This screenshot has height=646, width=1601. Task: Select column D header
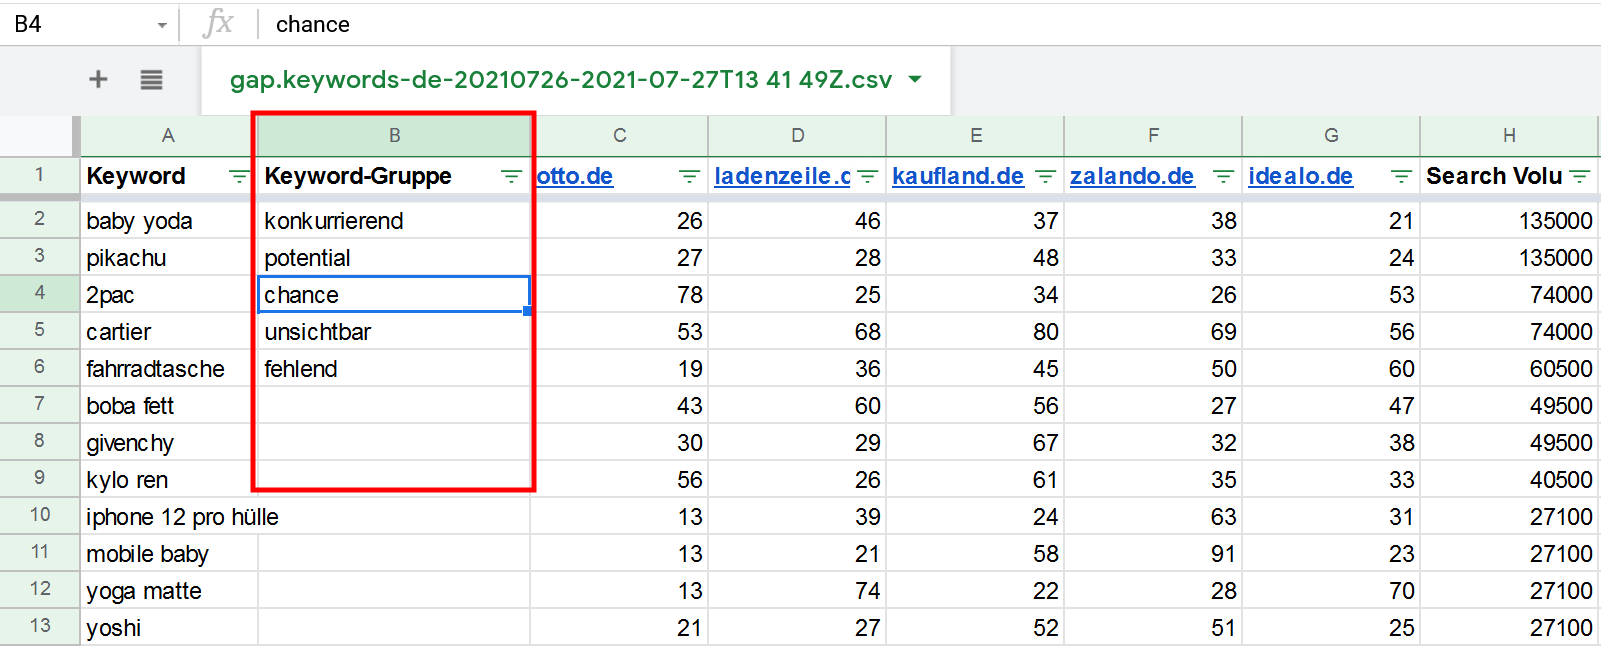797,136
